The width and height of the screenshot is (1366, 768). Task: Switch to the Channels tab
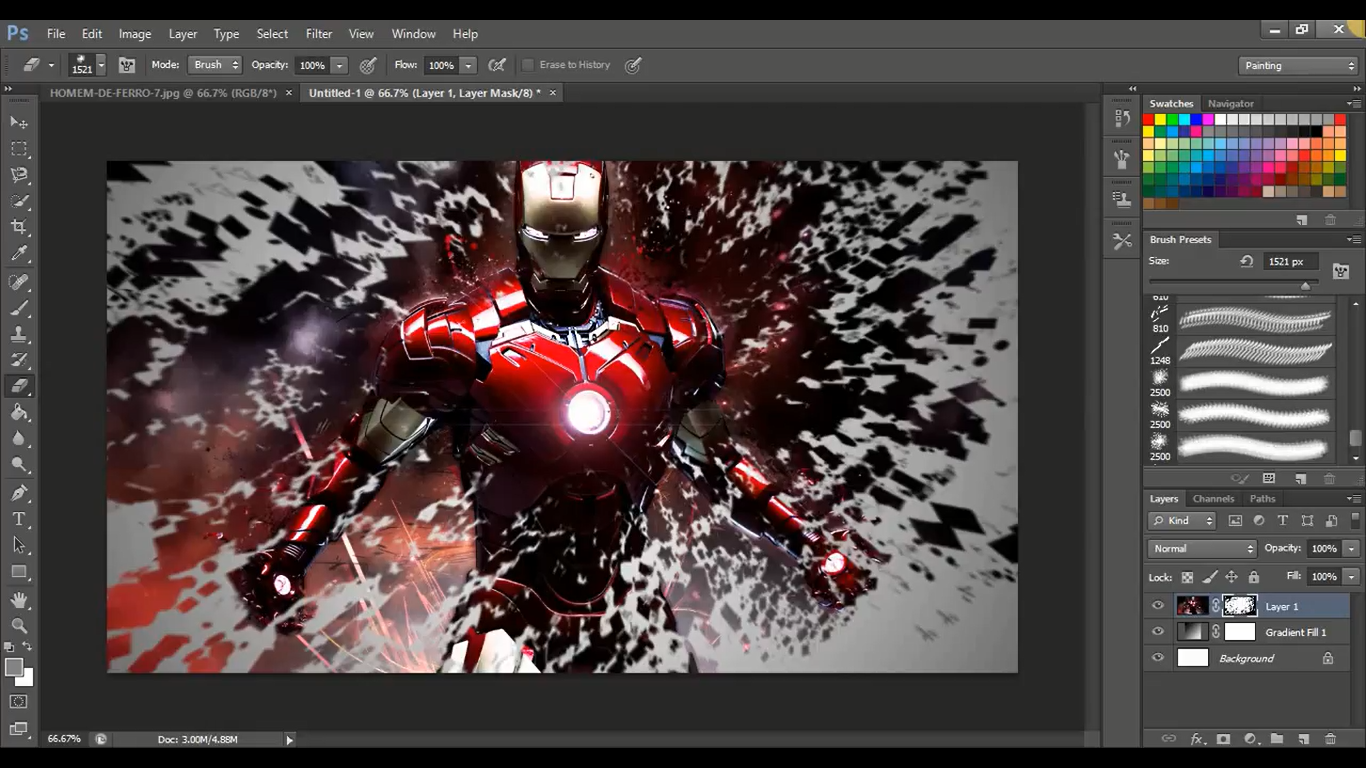pyautogui.click(x=1213, y=498)
